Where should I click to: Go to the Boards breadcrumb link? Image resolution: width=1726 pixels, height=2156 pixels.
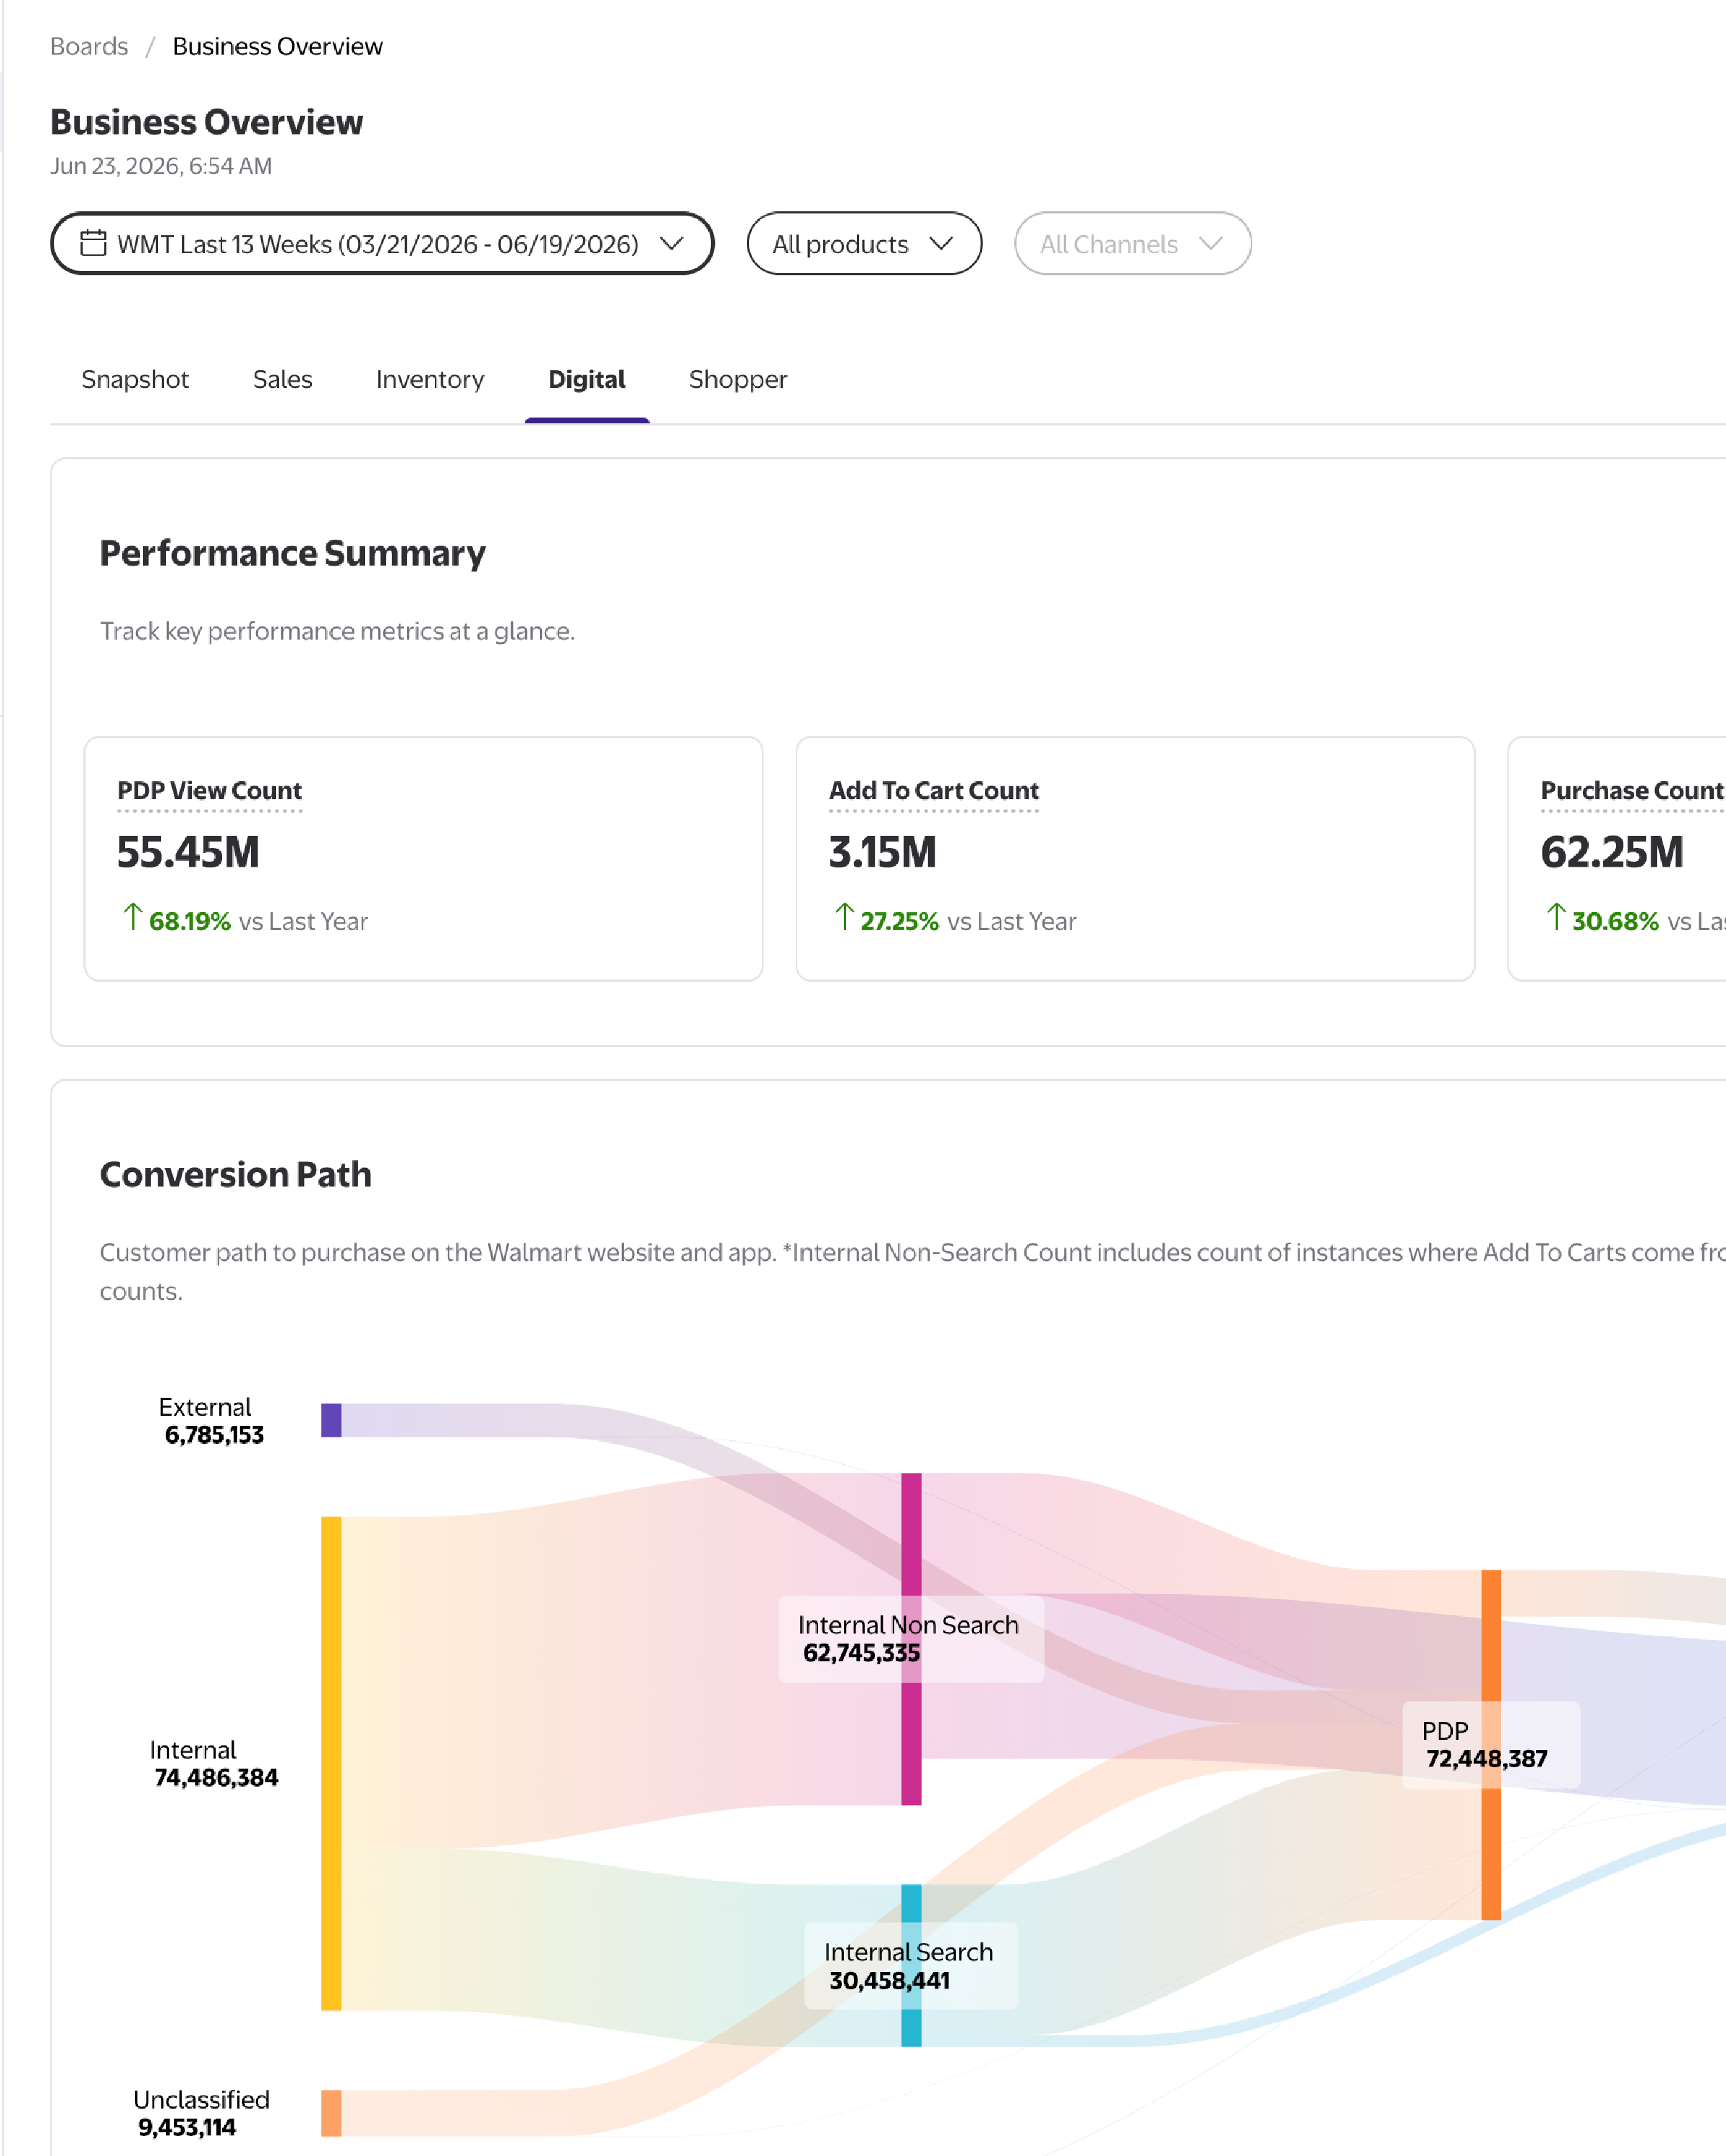point(89,46)
